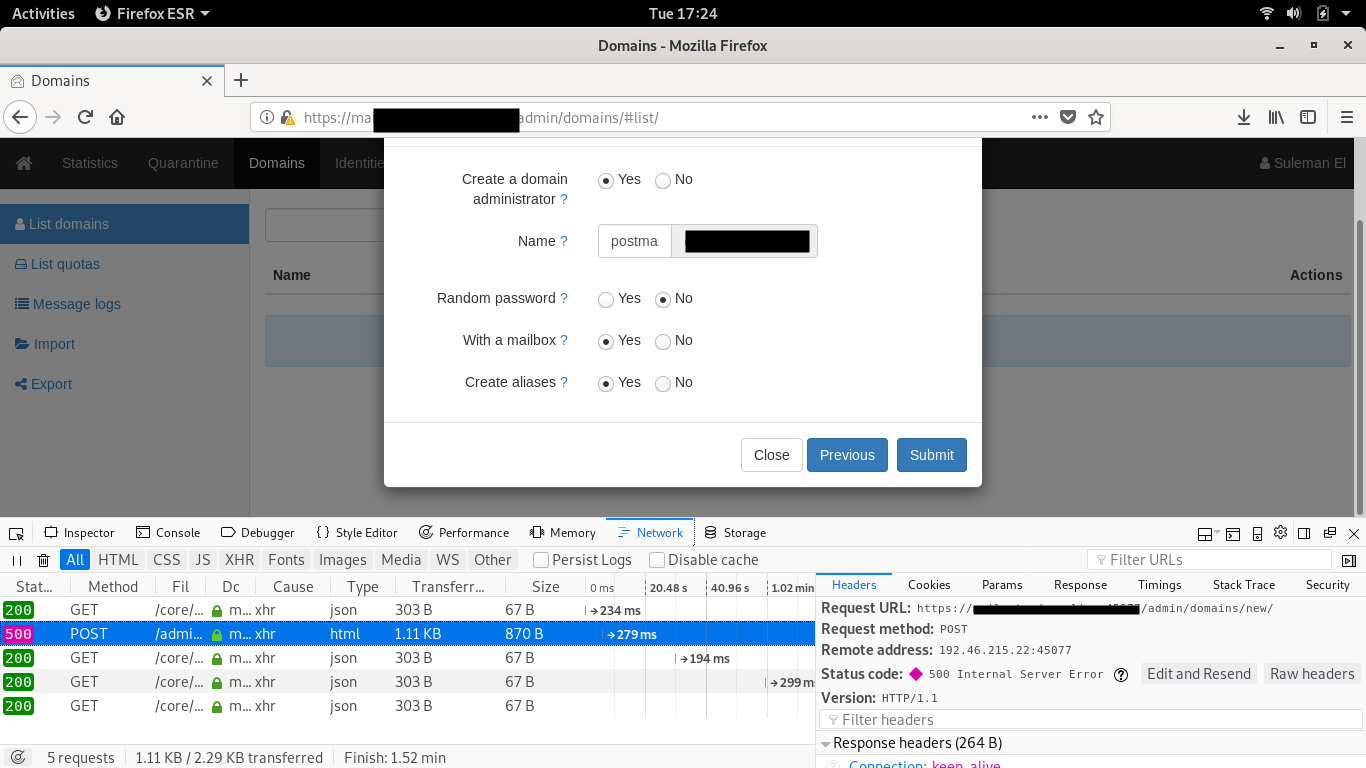Select the pick-element inspection tool in DevTools
Viewport: 1366px width, 768px height.
click(15, 532)
